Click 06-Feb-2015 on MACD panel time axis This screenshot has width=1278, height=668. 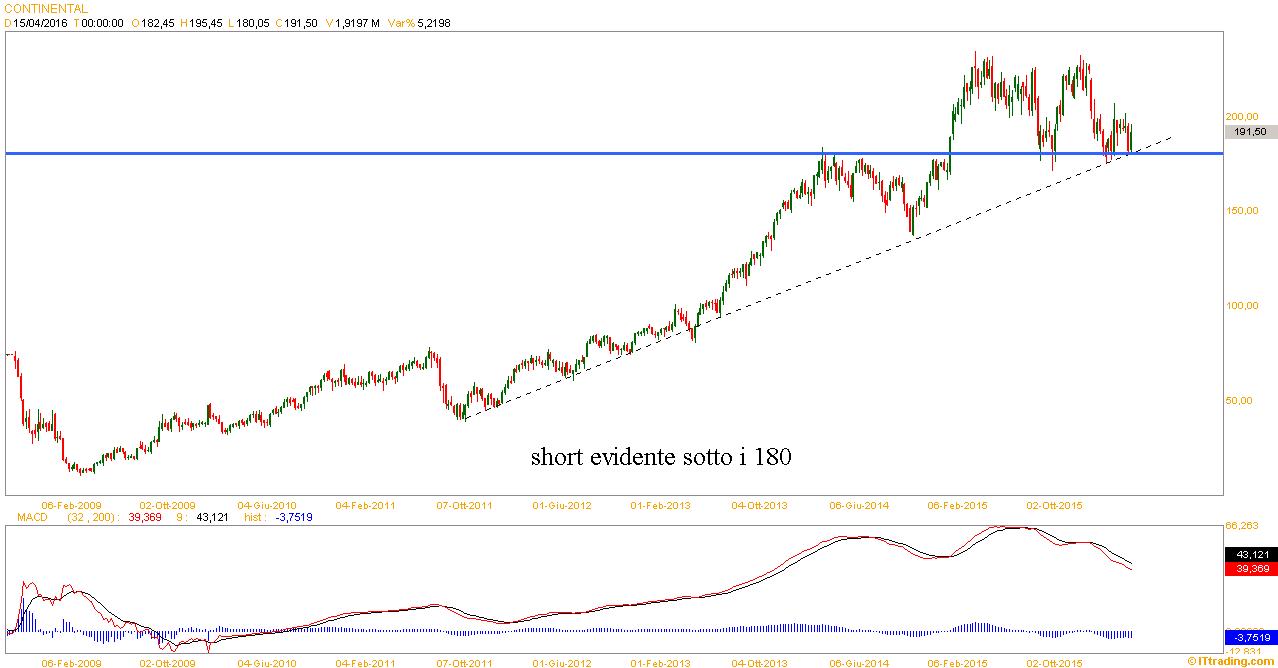pos(957,662)
